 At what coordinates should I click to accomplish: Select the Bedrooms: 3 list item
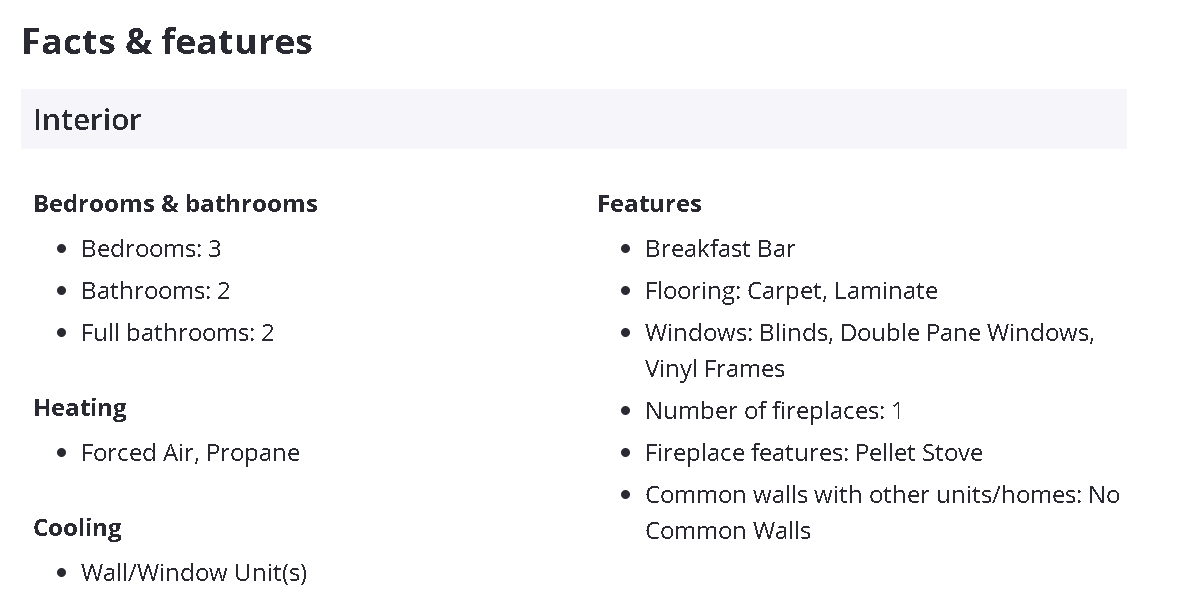pyautogui.click(x=151, y=249)
